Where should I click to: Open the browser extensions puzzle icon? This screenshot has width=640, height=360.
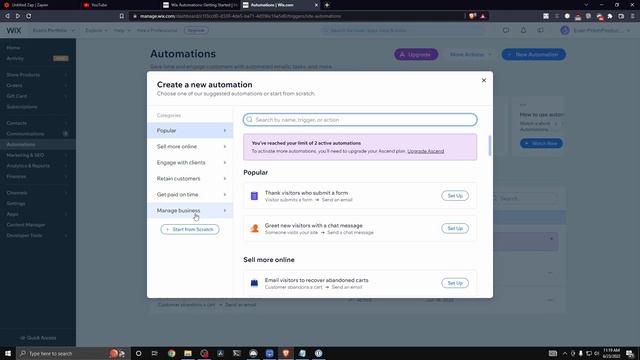click(x=610, y=16)
